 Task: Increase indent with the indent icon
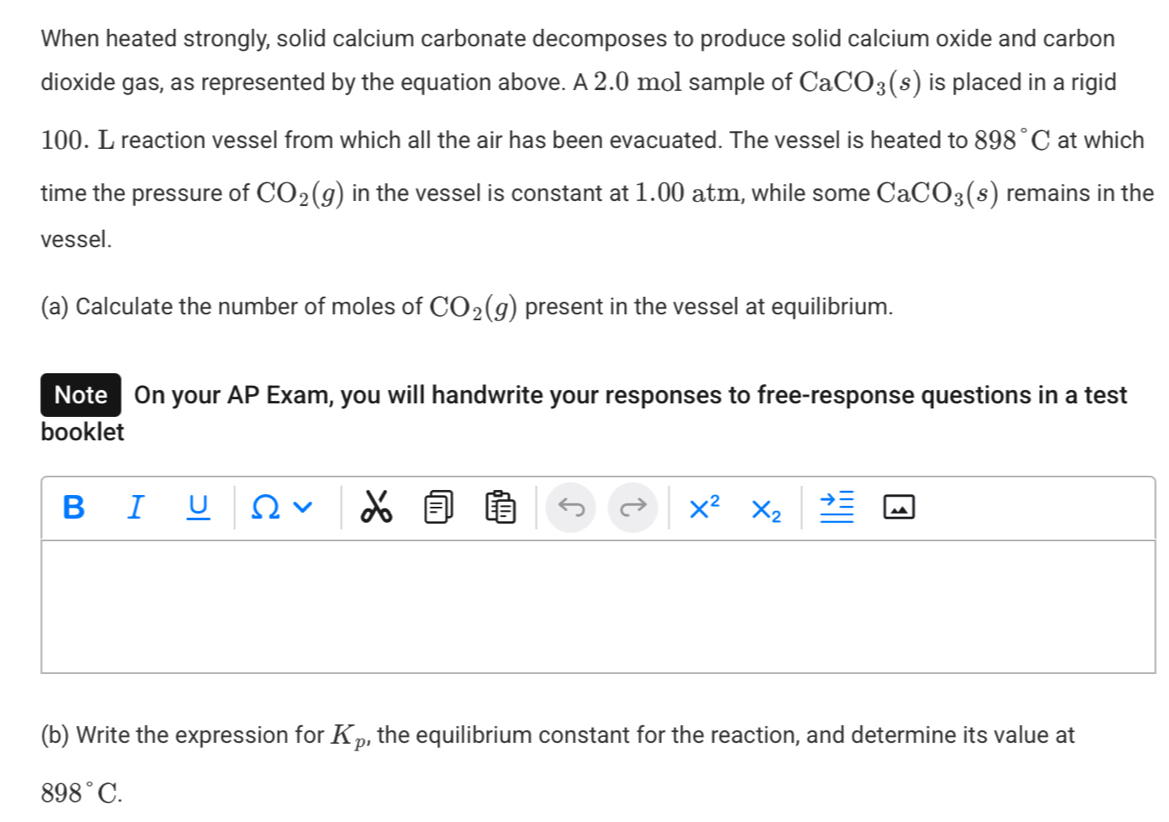834,508
